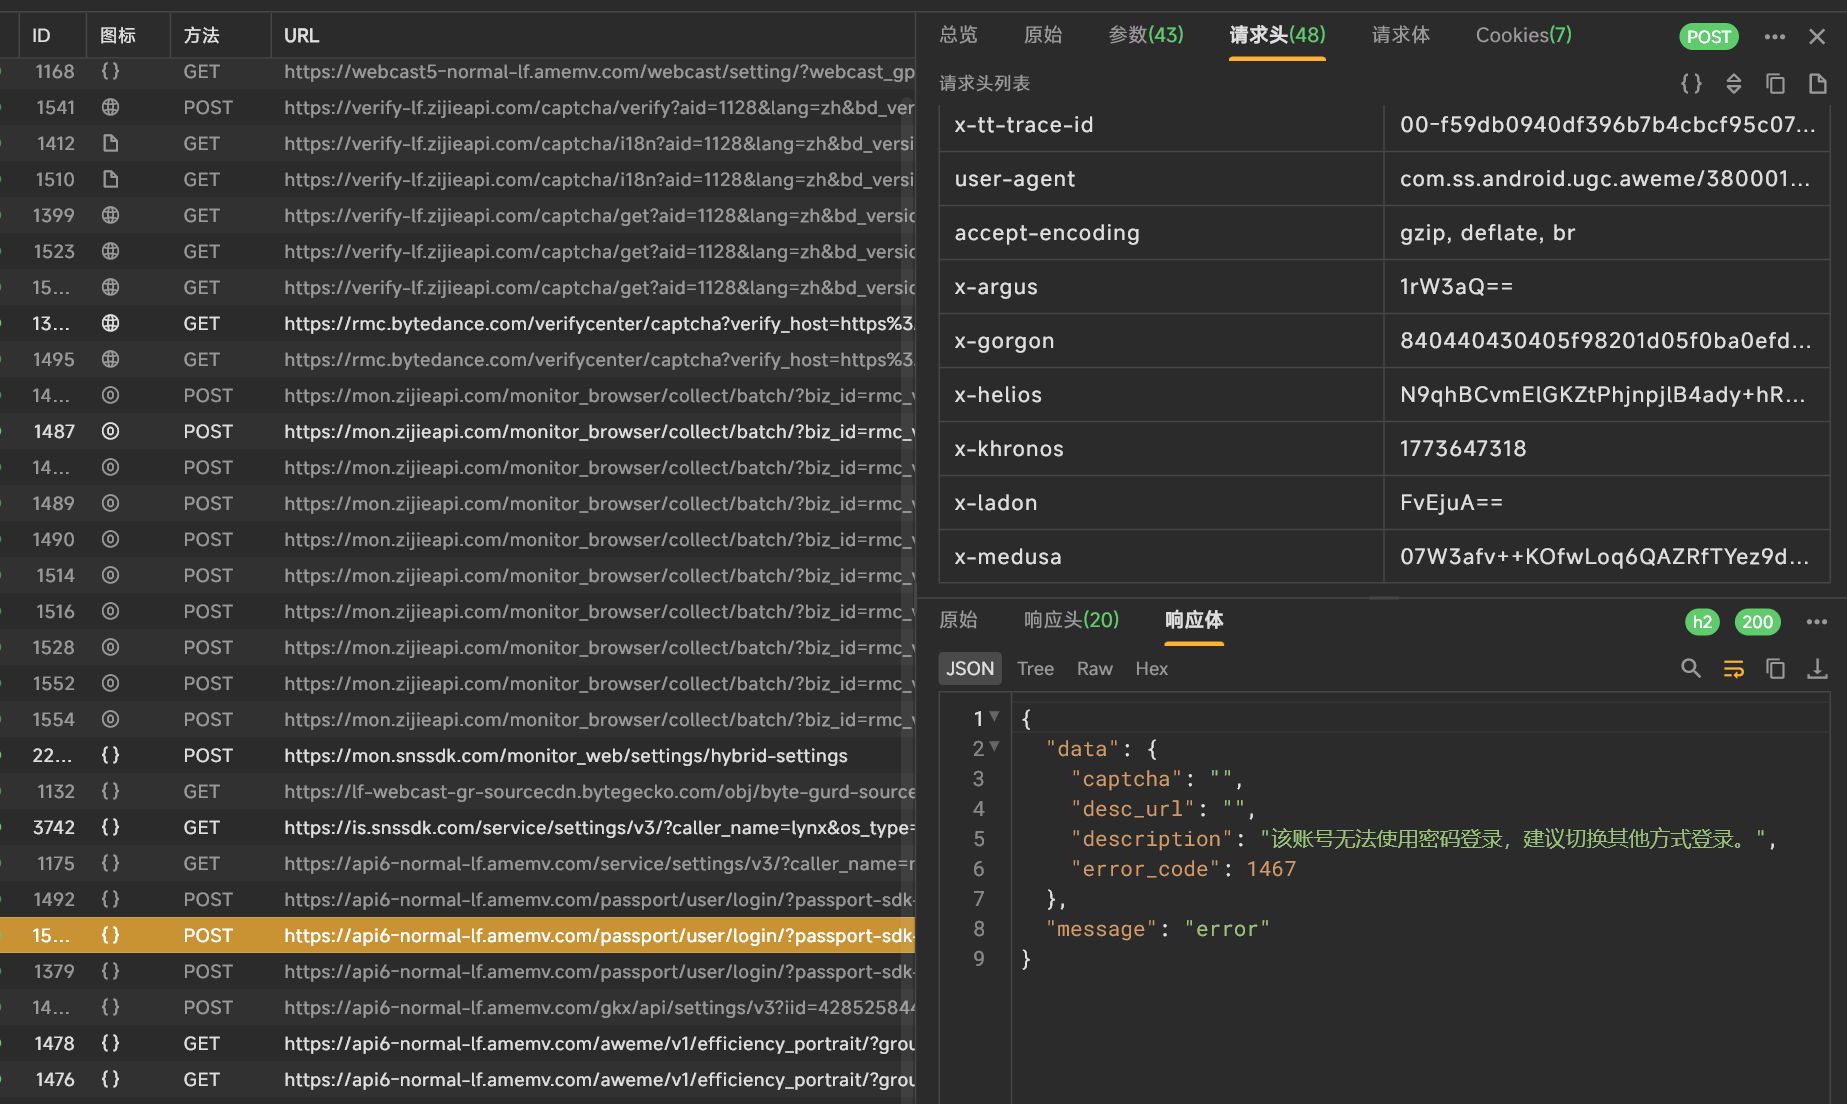This screenshot has width=1847, height=1104.
Task: Open the 响应头(20) response headers tab
Action: tap(1071, 620)
